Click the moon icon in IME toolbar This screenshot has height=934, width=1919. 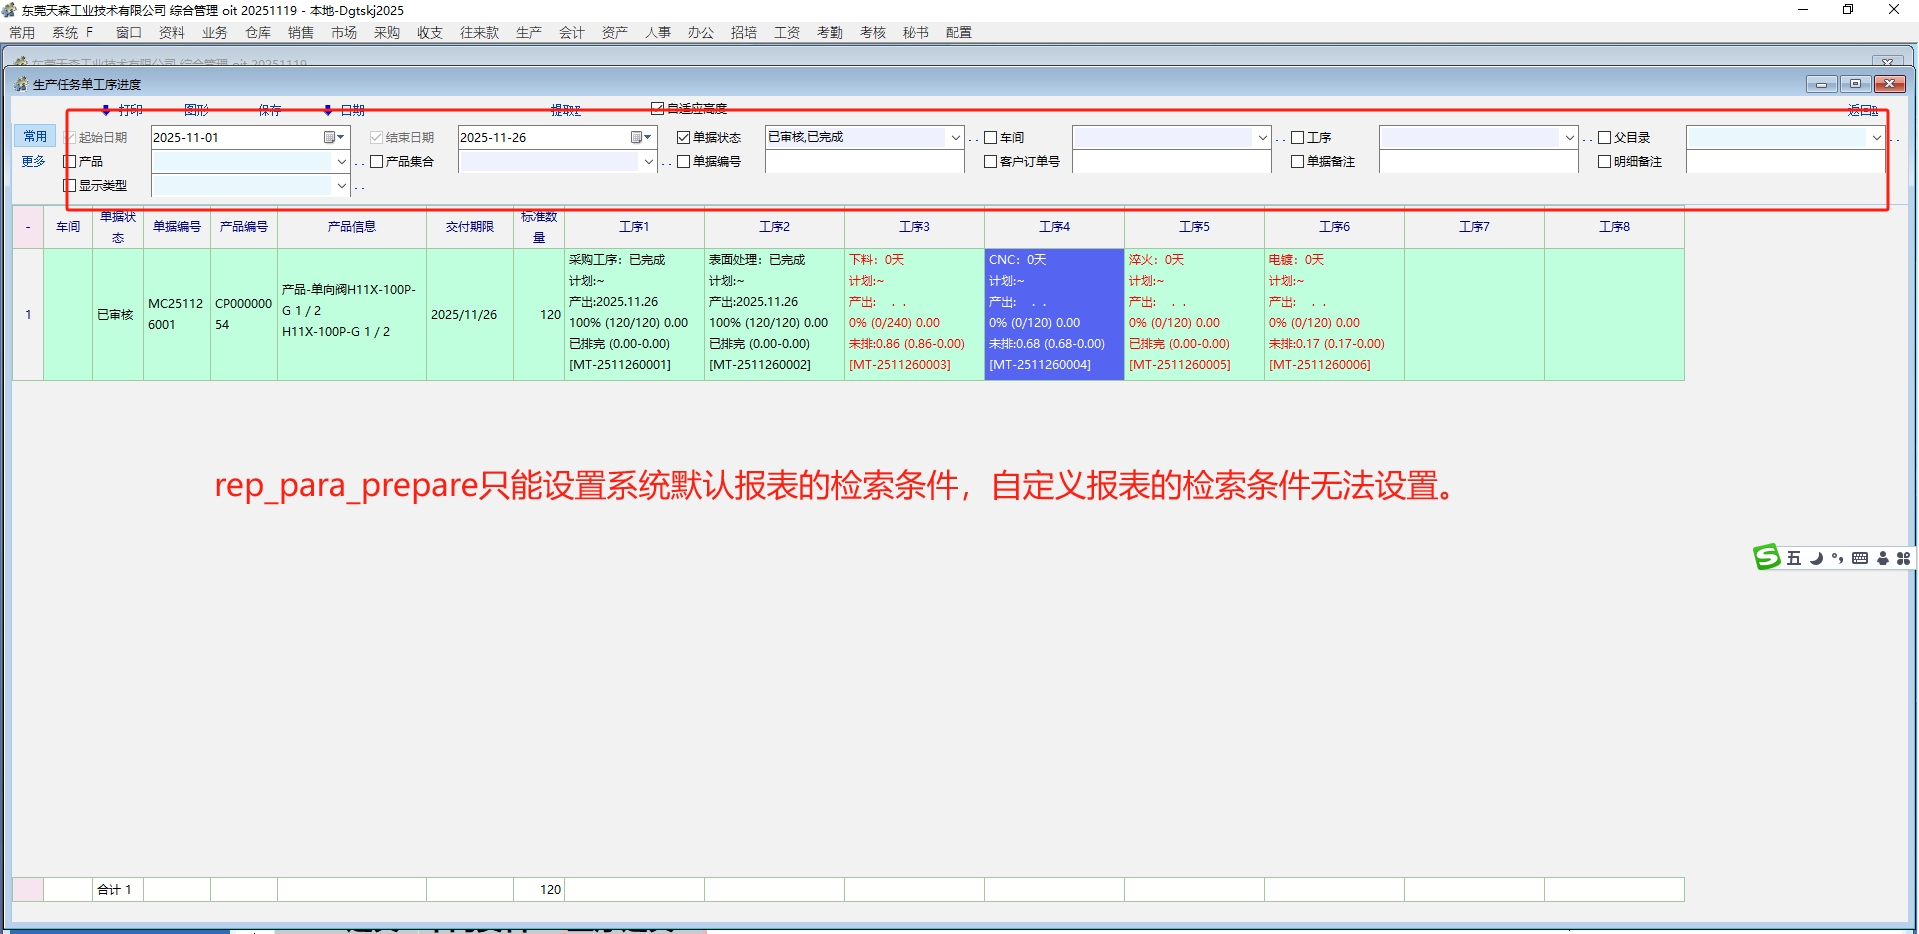click(x=1816, y=558)
